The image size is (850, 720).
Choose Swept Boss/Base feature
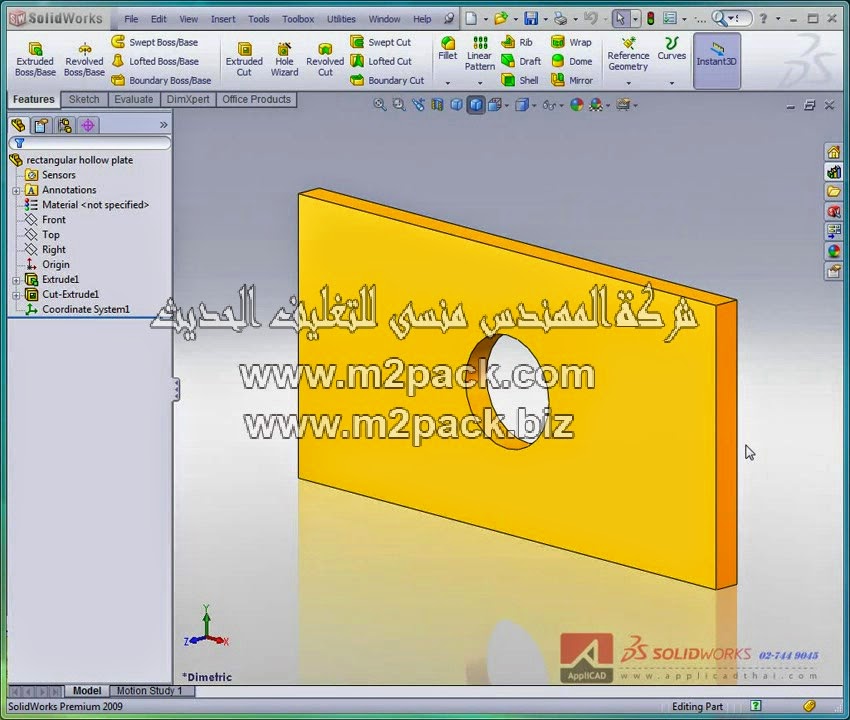(155, 42)
